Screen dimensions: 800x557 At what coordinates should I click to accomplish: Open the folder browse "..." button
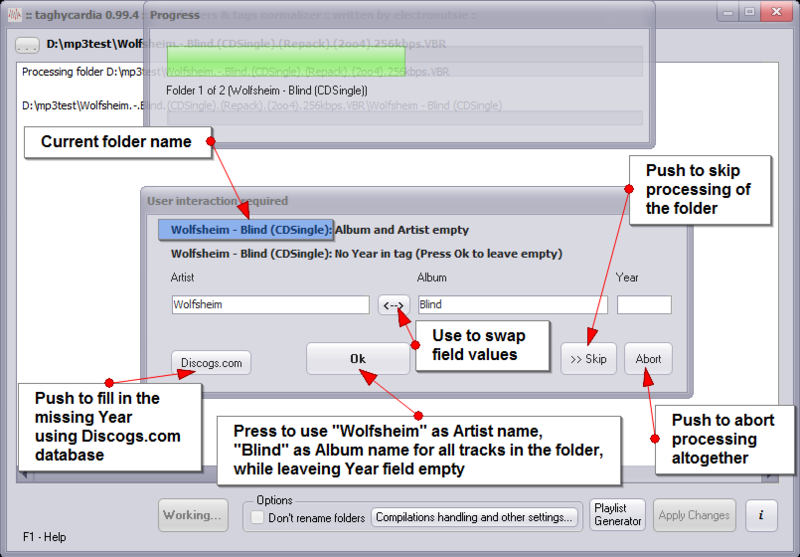tap(27, 45)
